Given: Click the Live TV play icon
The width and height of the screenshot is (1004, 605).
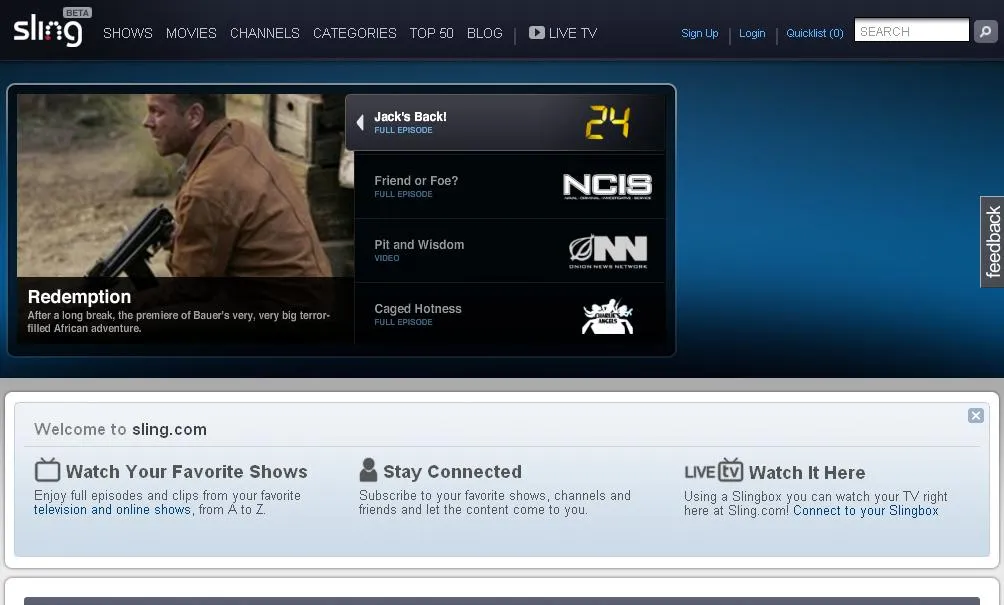Looking at the screenshot, I should (x=537, y=32).
